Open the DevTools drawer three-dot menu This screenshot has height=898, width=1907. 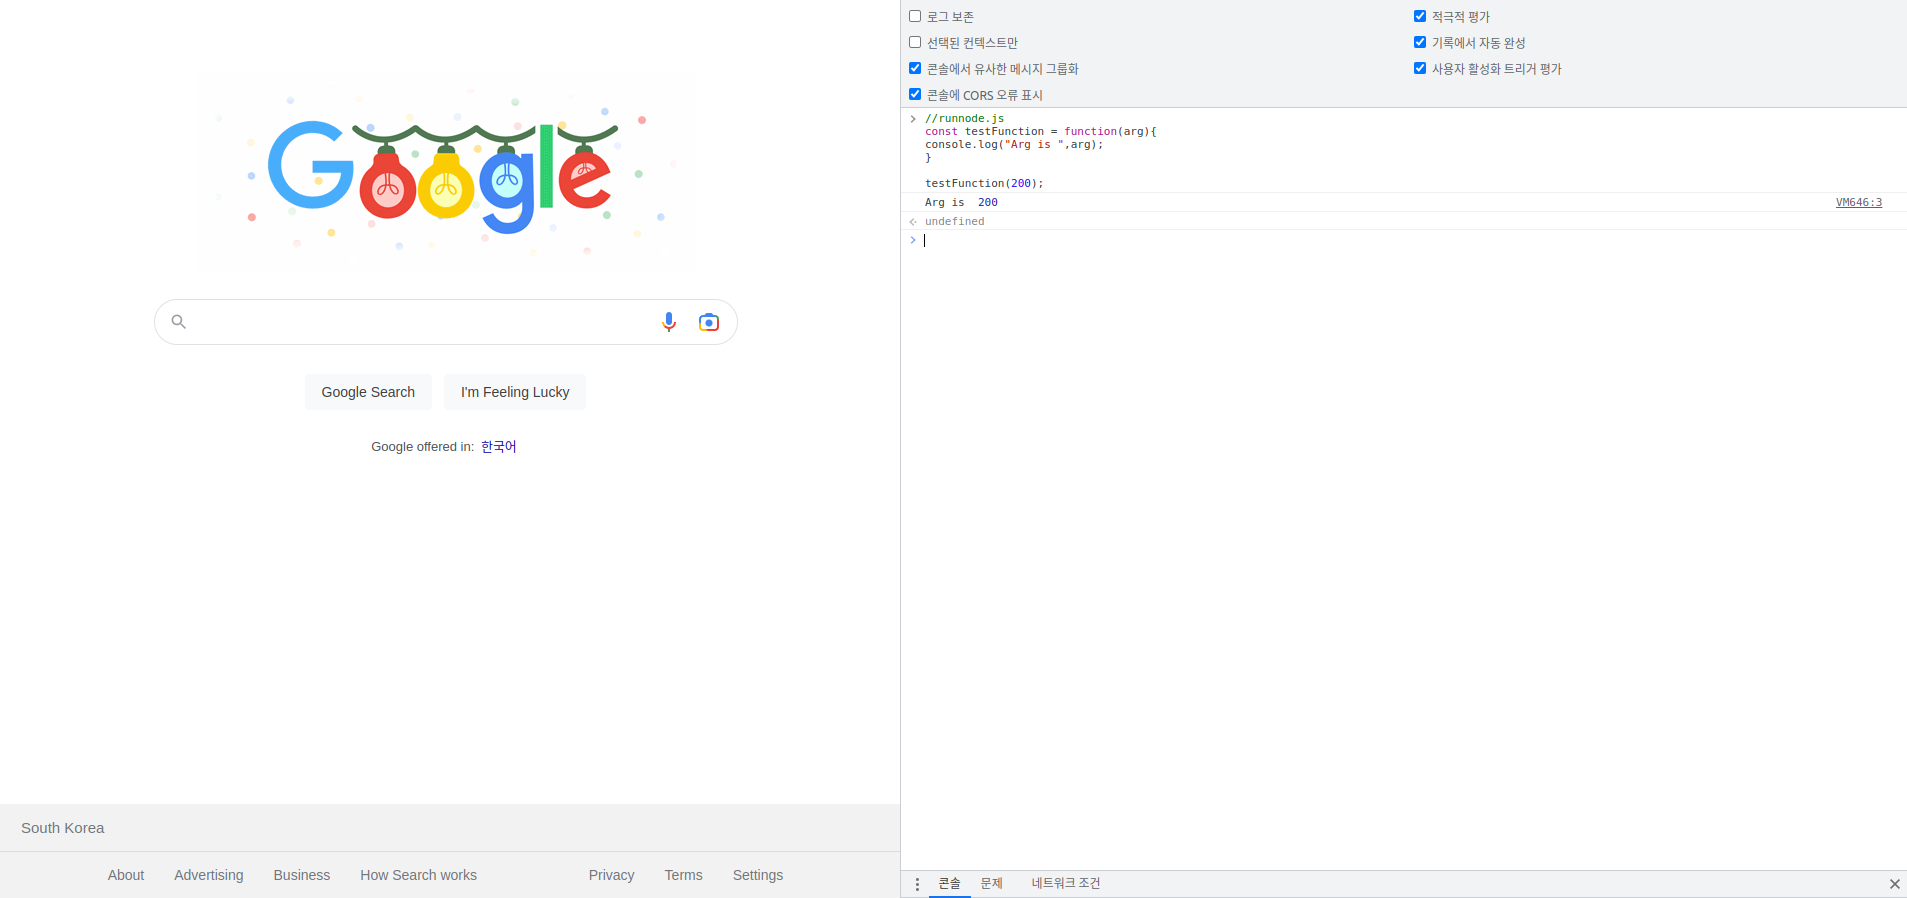[x=917, y=884]
